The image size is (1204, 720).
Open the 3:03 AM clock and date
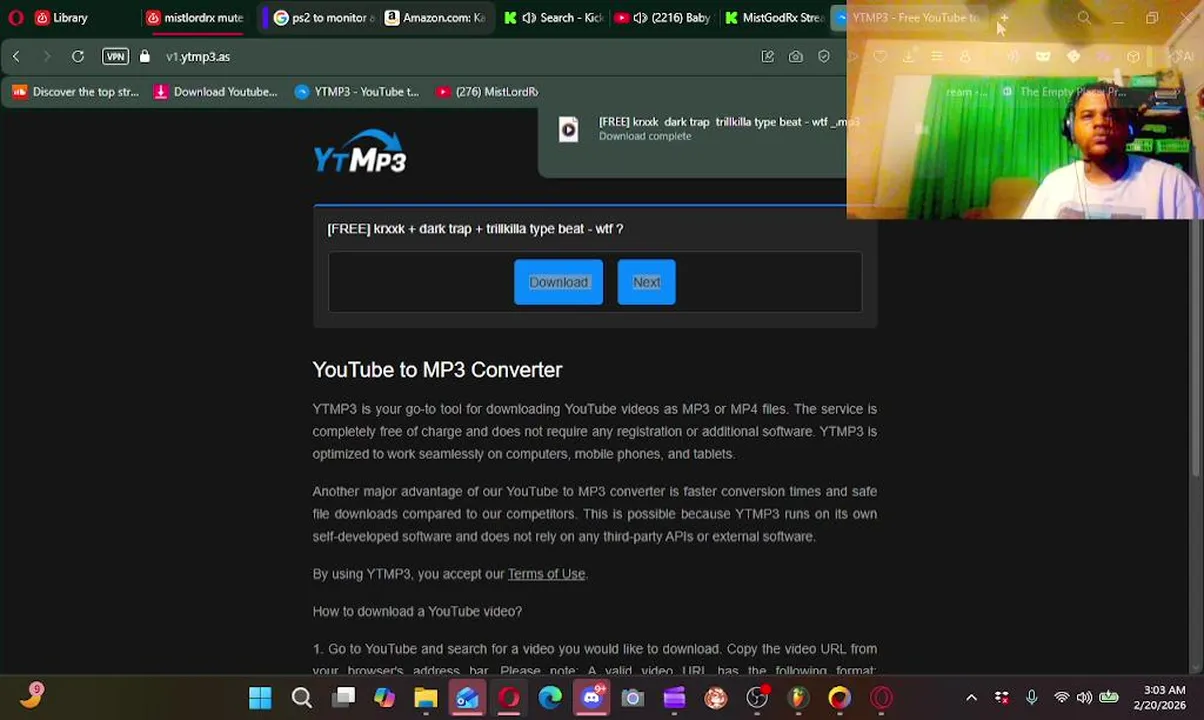click(x=1160, y=698)
